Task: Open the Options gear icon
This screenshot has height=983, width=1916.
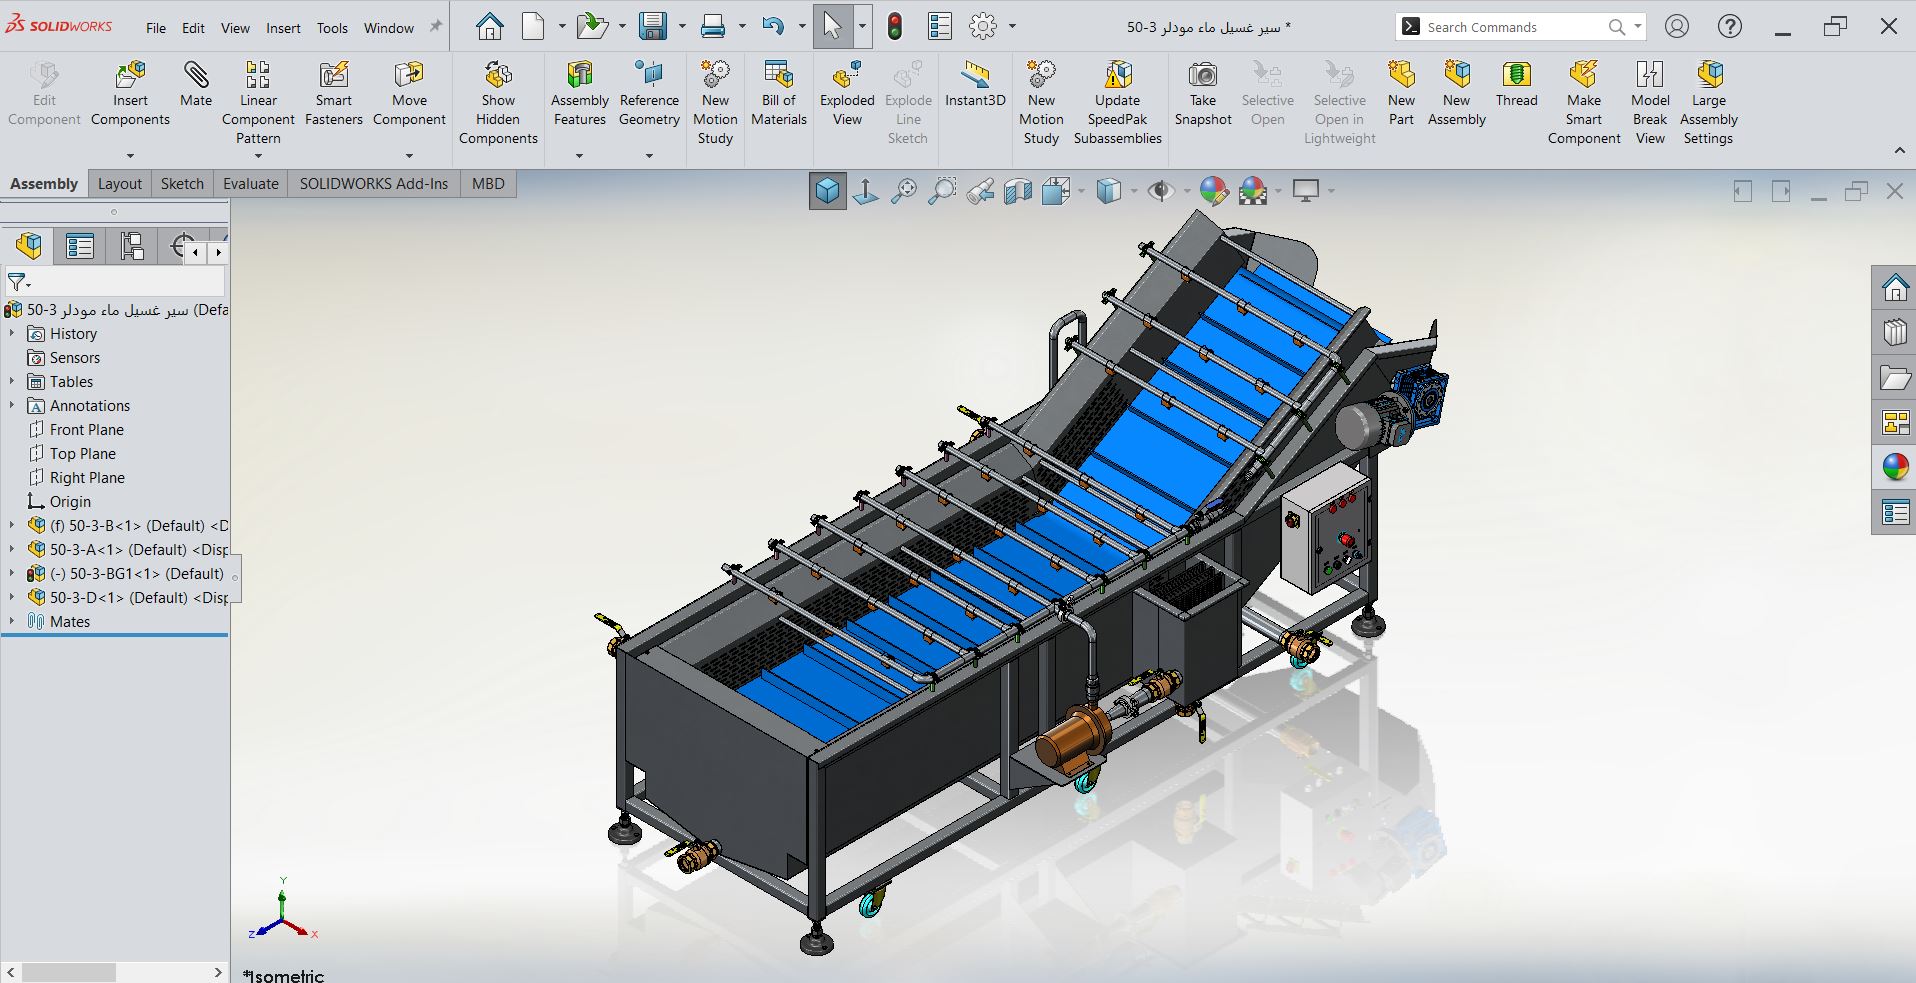Action: pos(983,26)
